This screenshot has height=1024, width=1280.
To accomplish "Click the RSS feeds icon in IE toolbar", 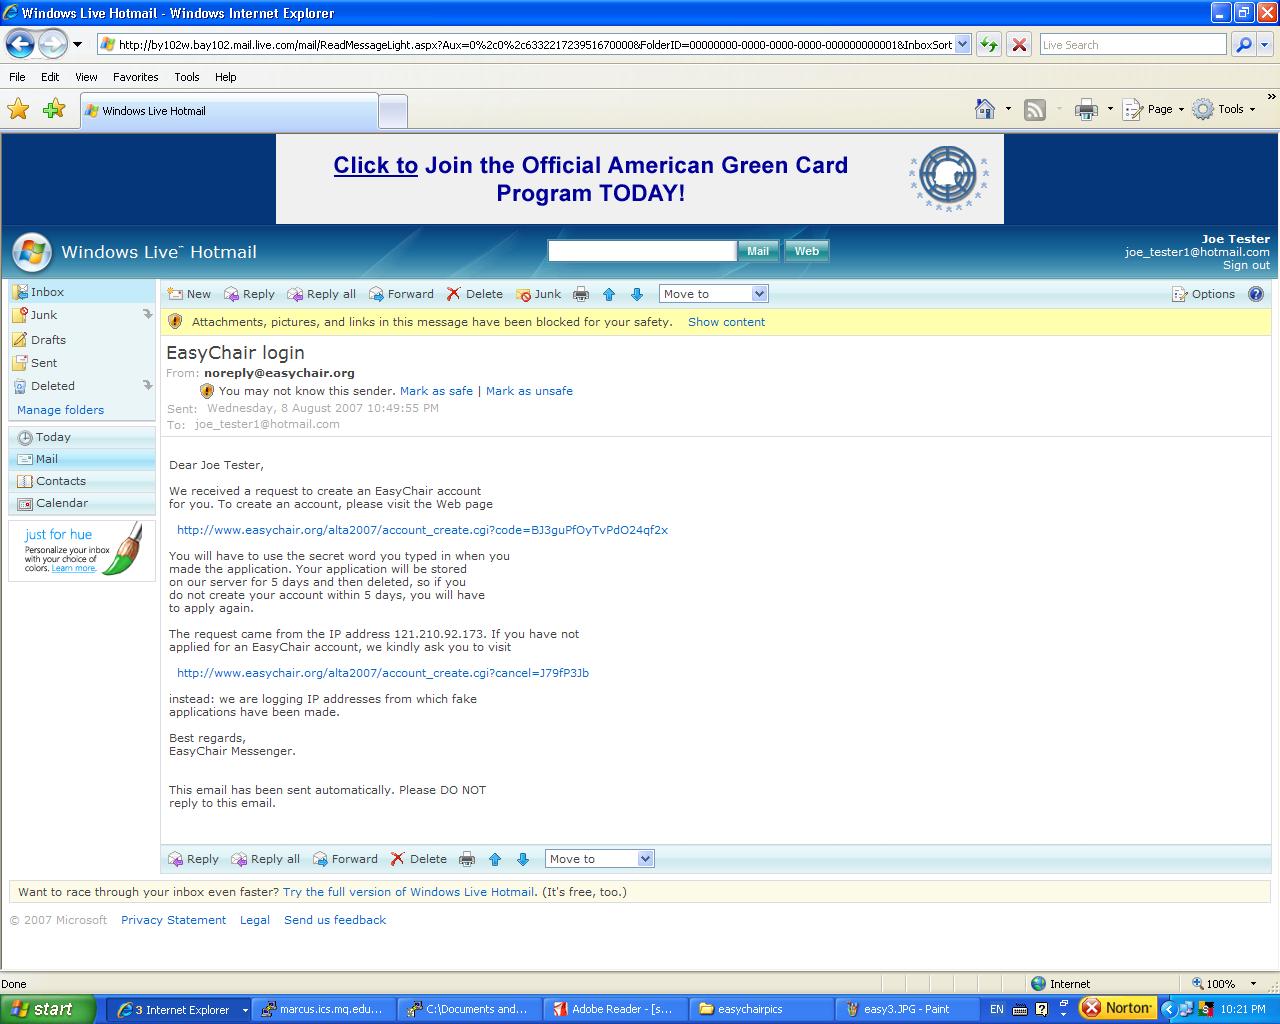I will [x=1035, y=109].
